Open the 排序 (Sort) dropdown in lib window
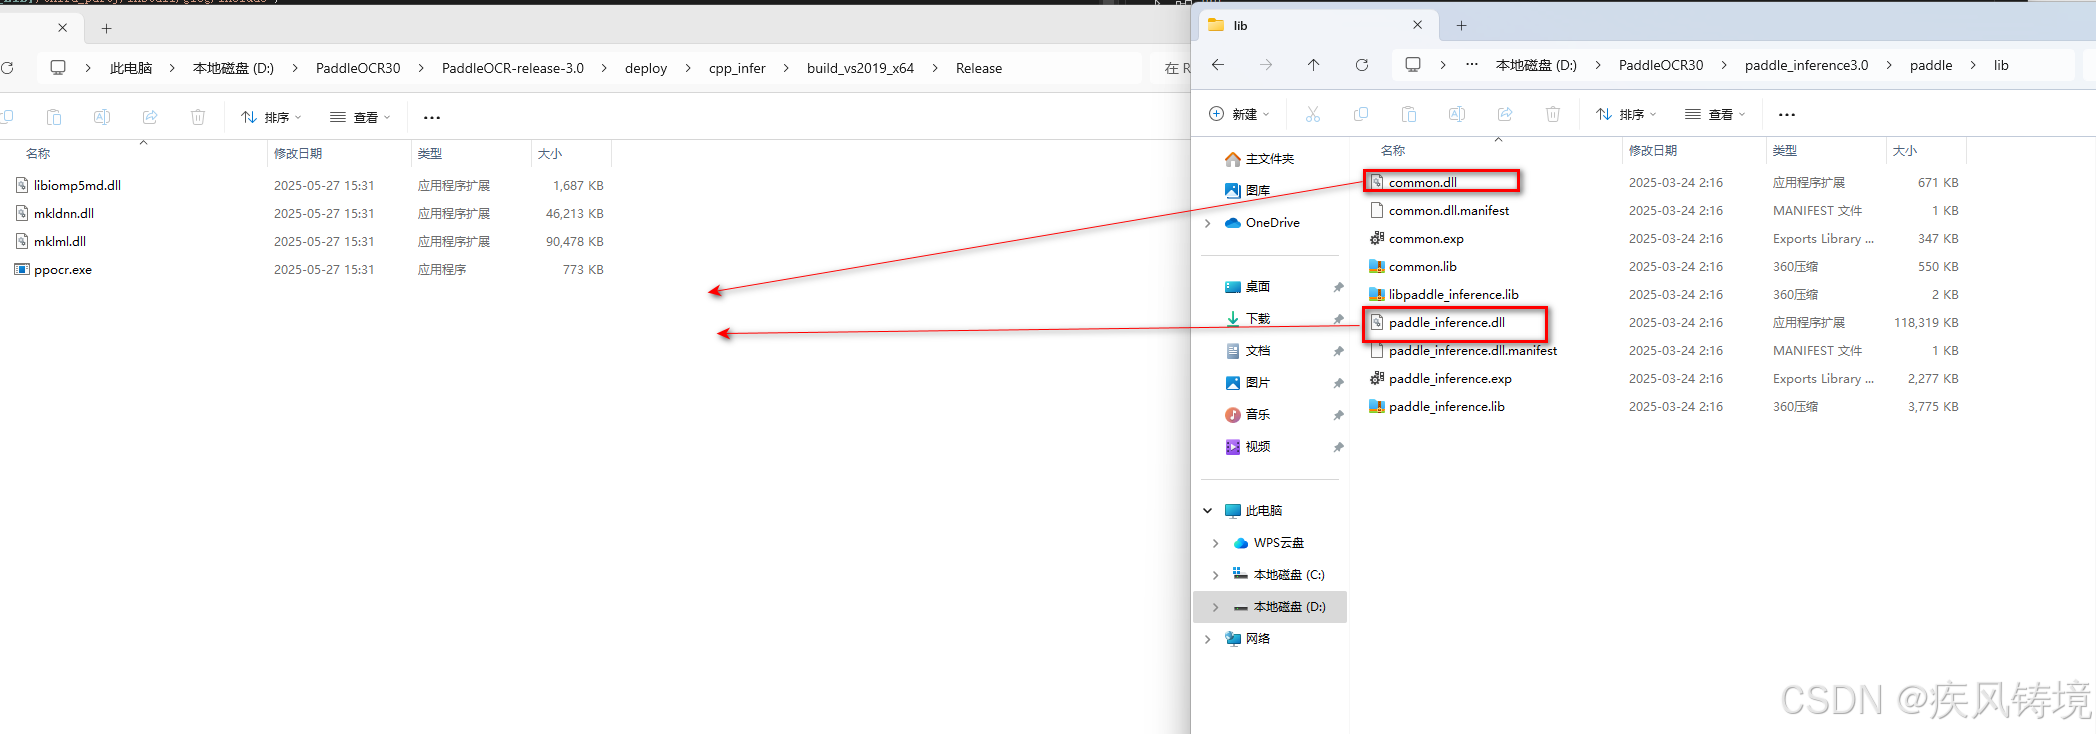The image size is (2096, 734). click(1626, 115)
